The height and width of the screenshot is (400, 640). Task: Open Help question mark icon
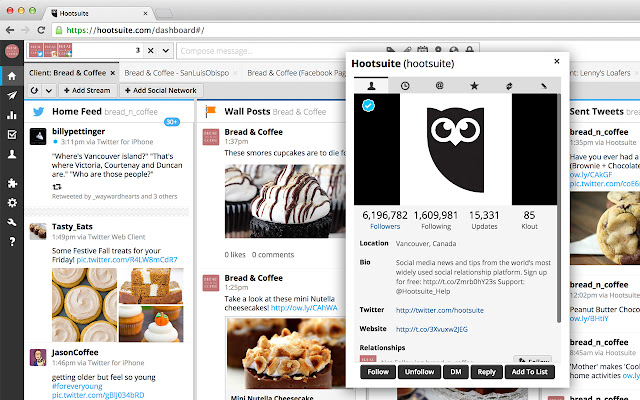(x=12, y=241)
